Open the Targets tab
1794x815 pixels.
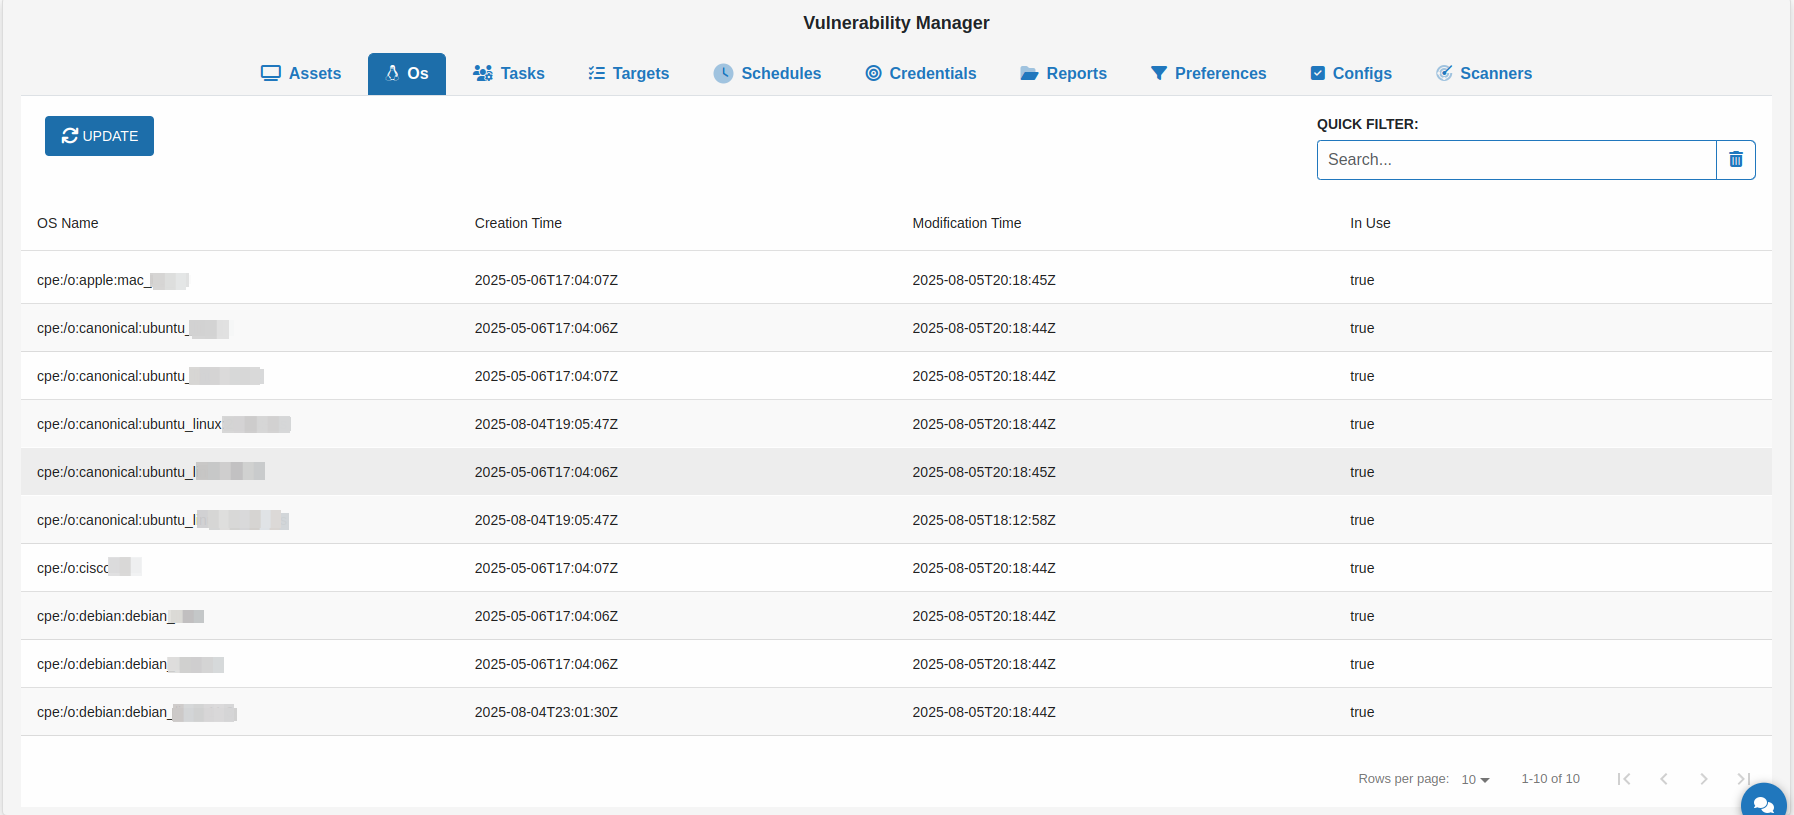629,74
